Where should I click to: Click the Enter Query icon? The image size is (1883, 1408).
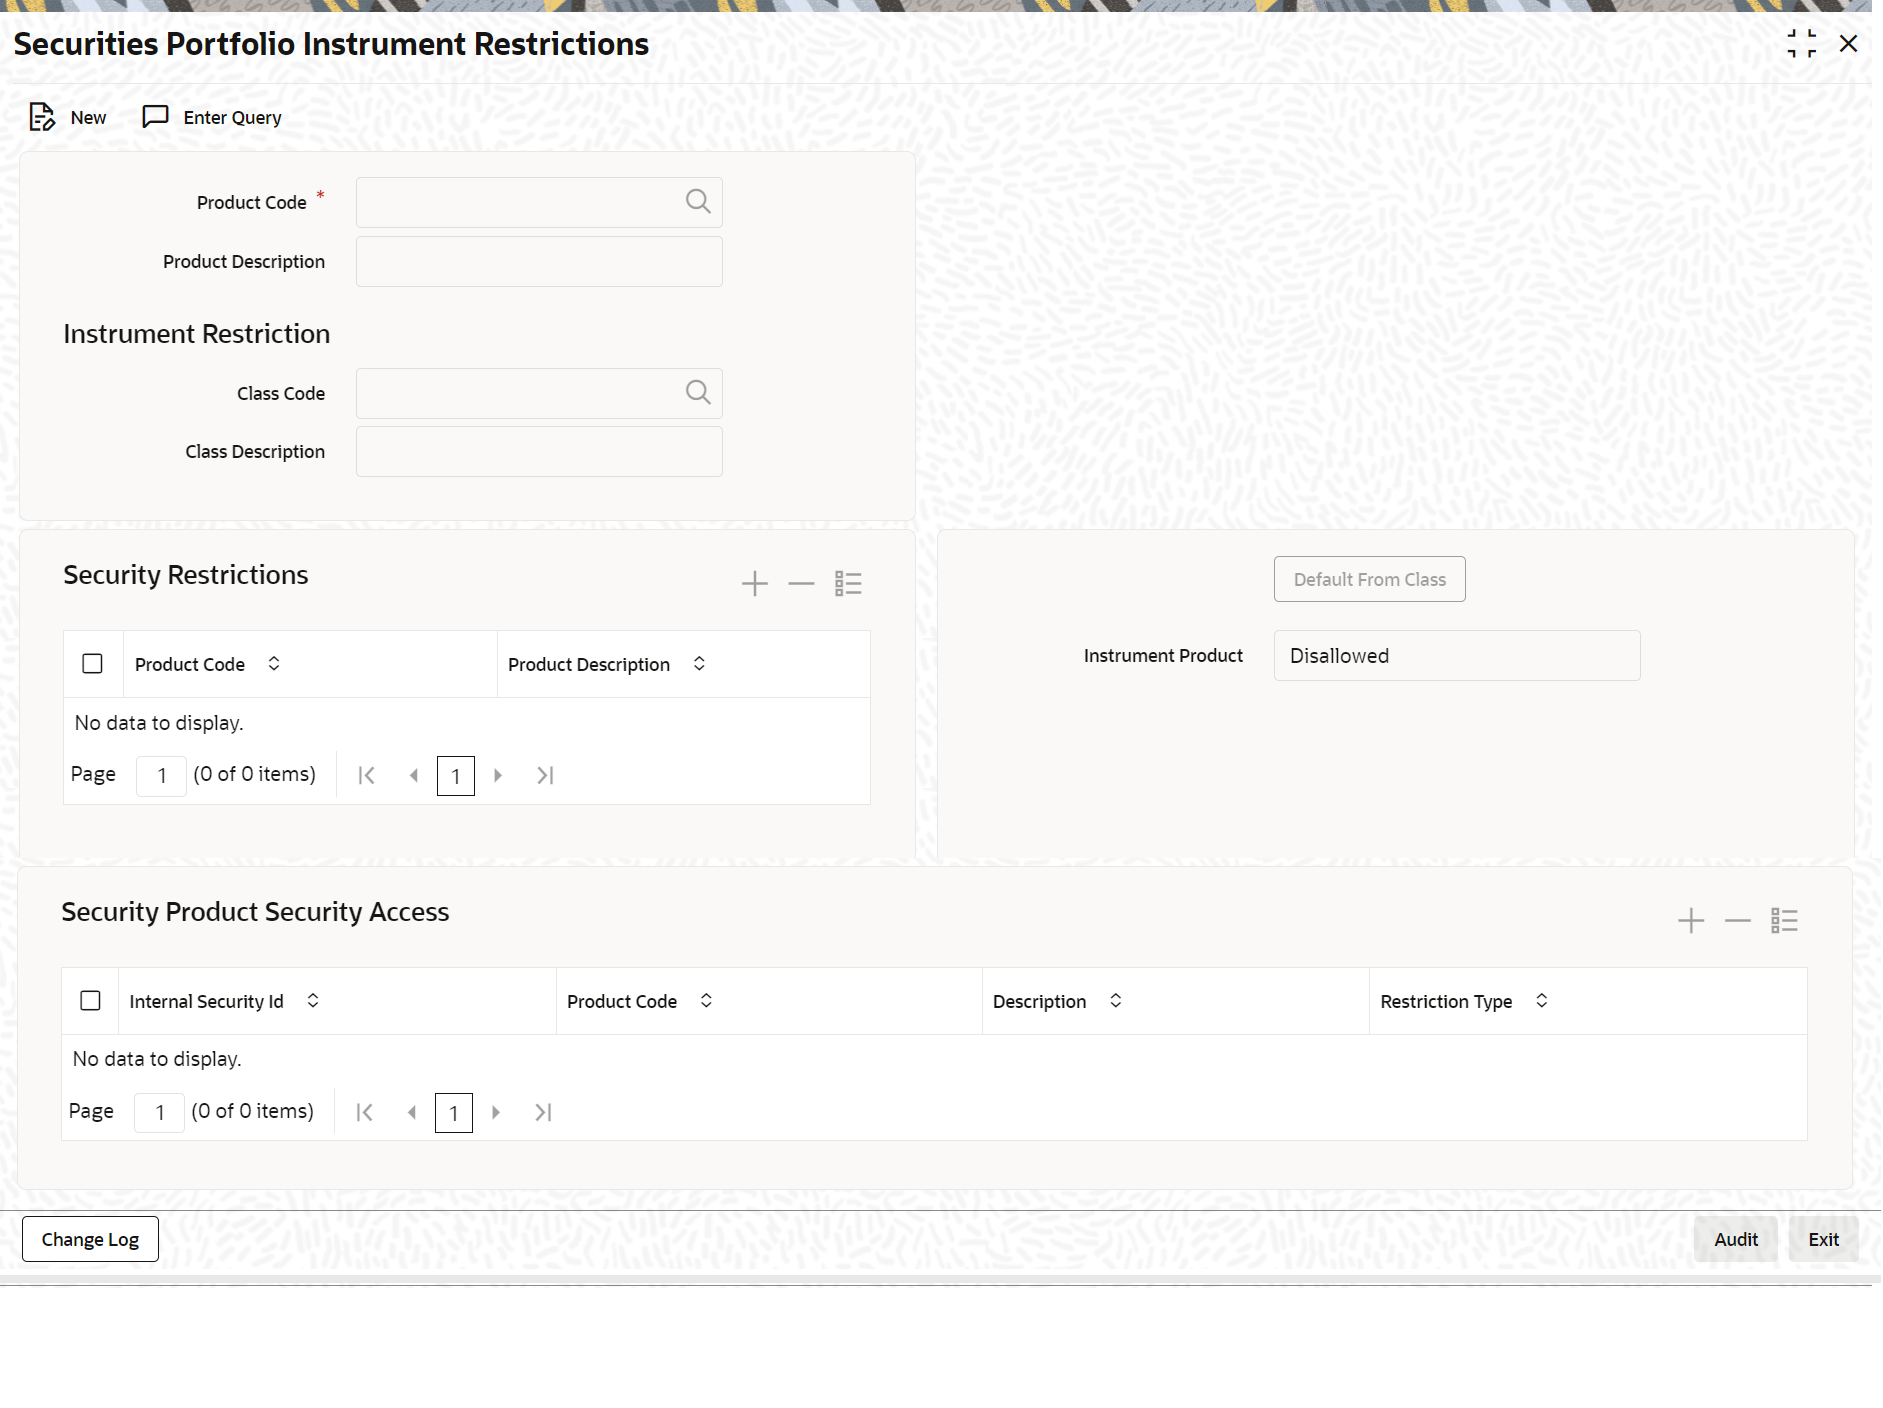click(x=155, y=117)
